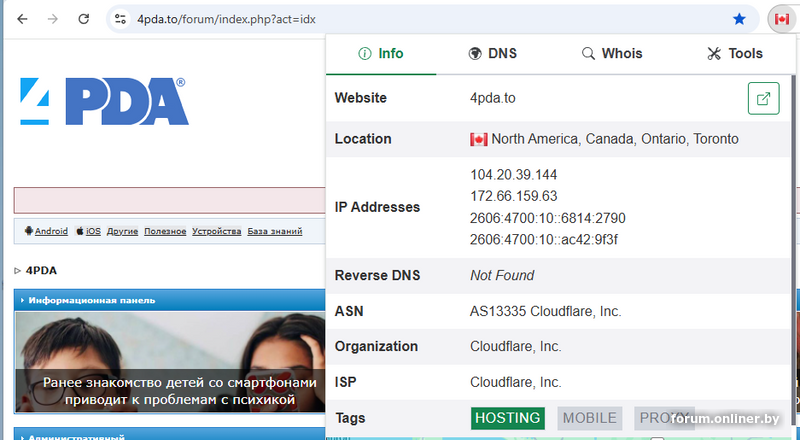The width and height of the screenshot is (800, 440).
Task: Select IPv6 address 2606:4700:10::ac42:9f3f
Action: [x=543, y=239]
